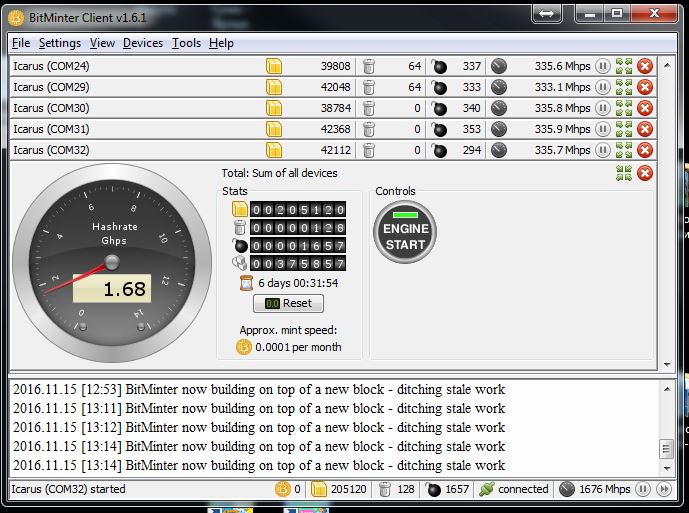The height and width of the screenshot is (513, 689).
Task: Click the accepted-work box icon on COM30 row
Action: coord(274,108)
